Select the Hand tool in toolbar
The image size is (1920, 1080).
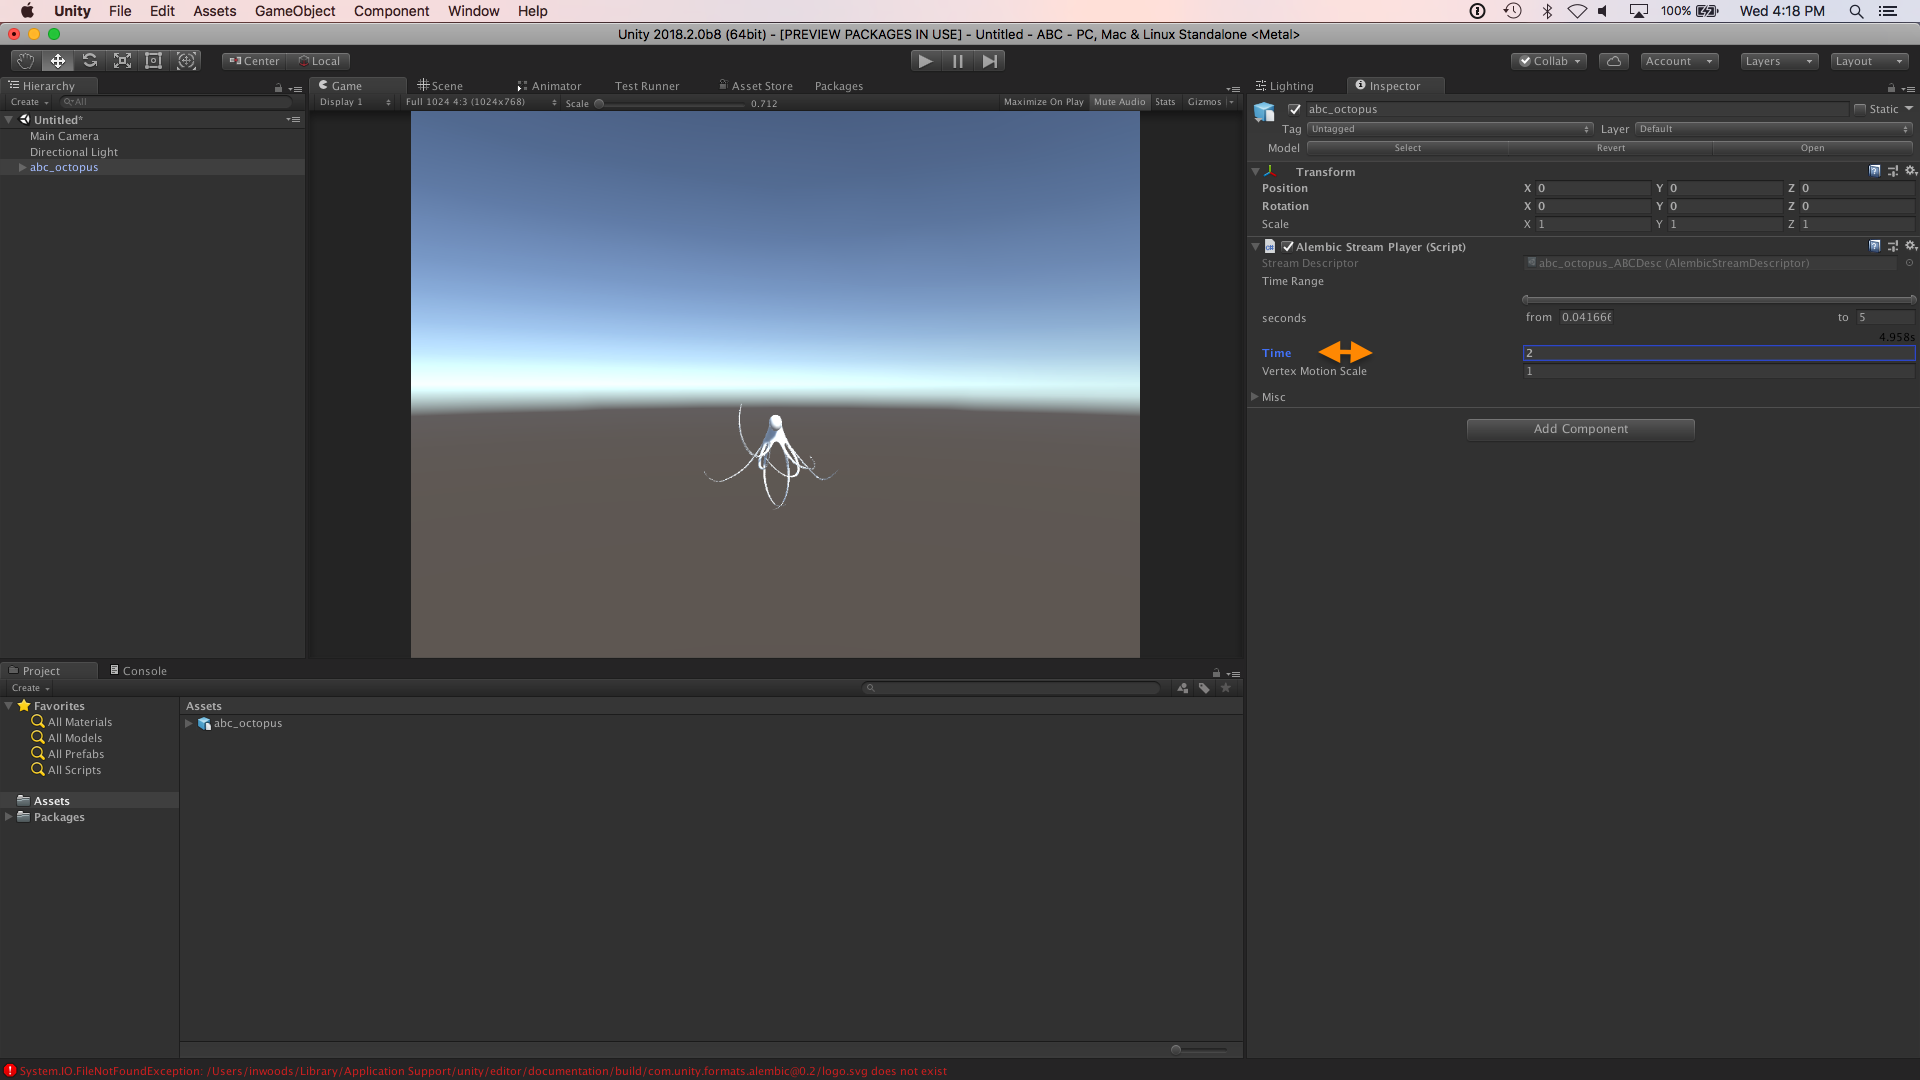pos(25,61)
